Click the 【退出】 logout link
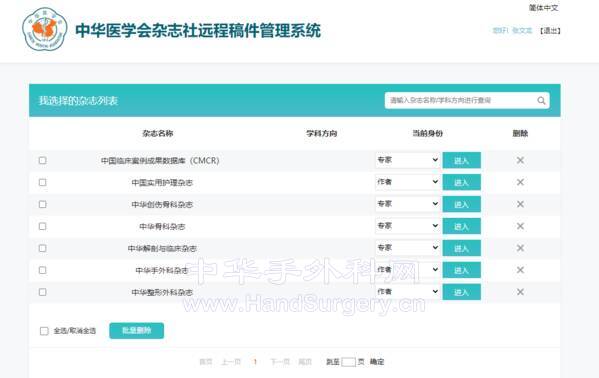The height and width of the screenshot is (378, 599). coord(550,31)
